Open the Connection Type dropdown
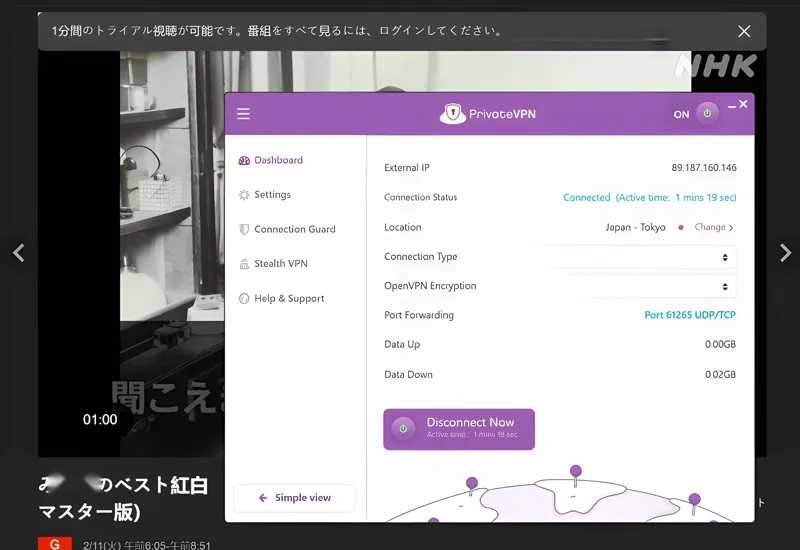Image resolution: width=800 pixels, height=550 pixels. click(x=632, y=257)
